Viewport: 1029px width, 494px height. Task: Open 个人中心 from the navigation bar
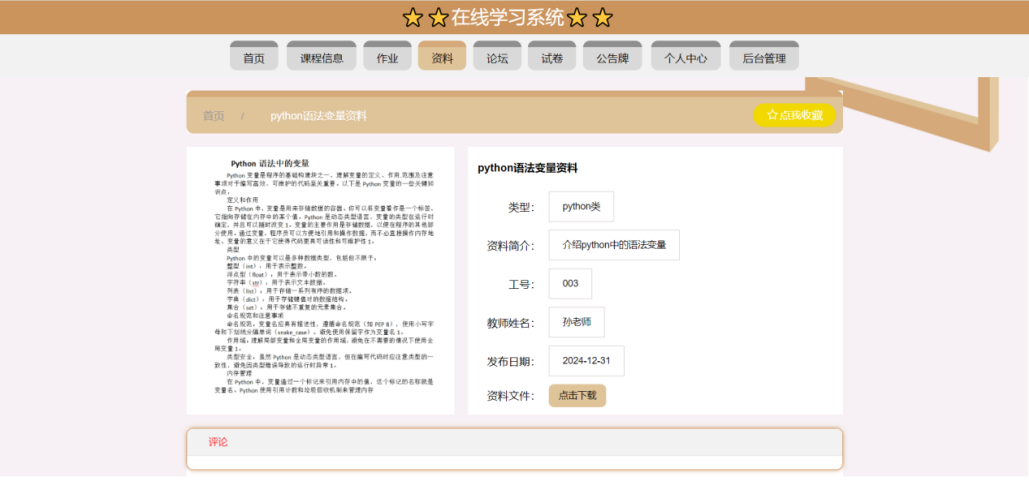[x=686, y=58]
